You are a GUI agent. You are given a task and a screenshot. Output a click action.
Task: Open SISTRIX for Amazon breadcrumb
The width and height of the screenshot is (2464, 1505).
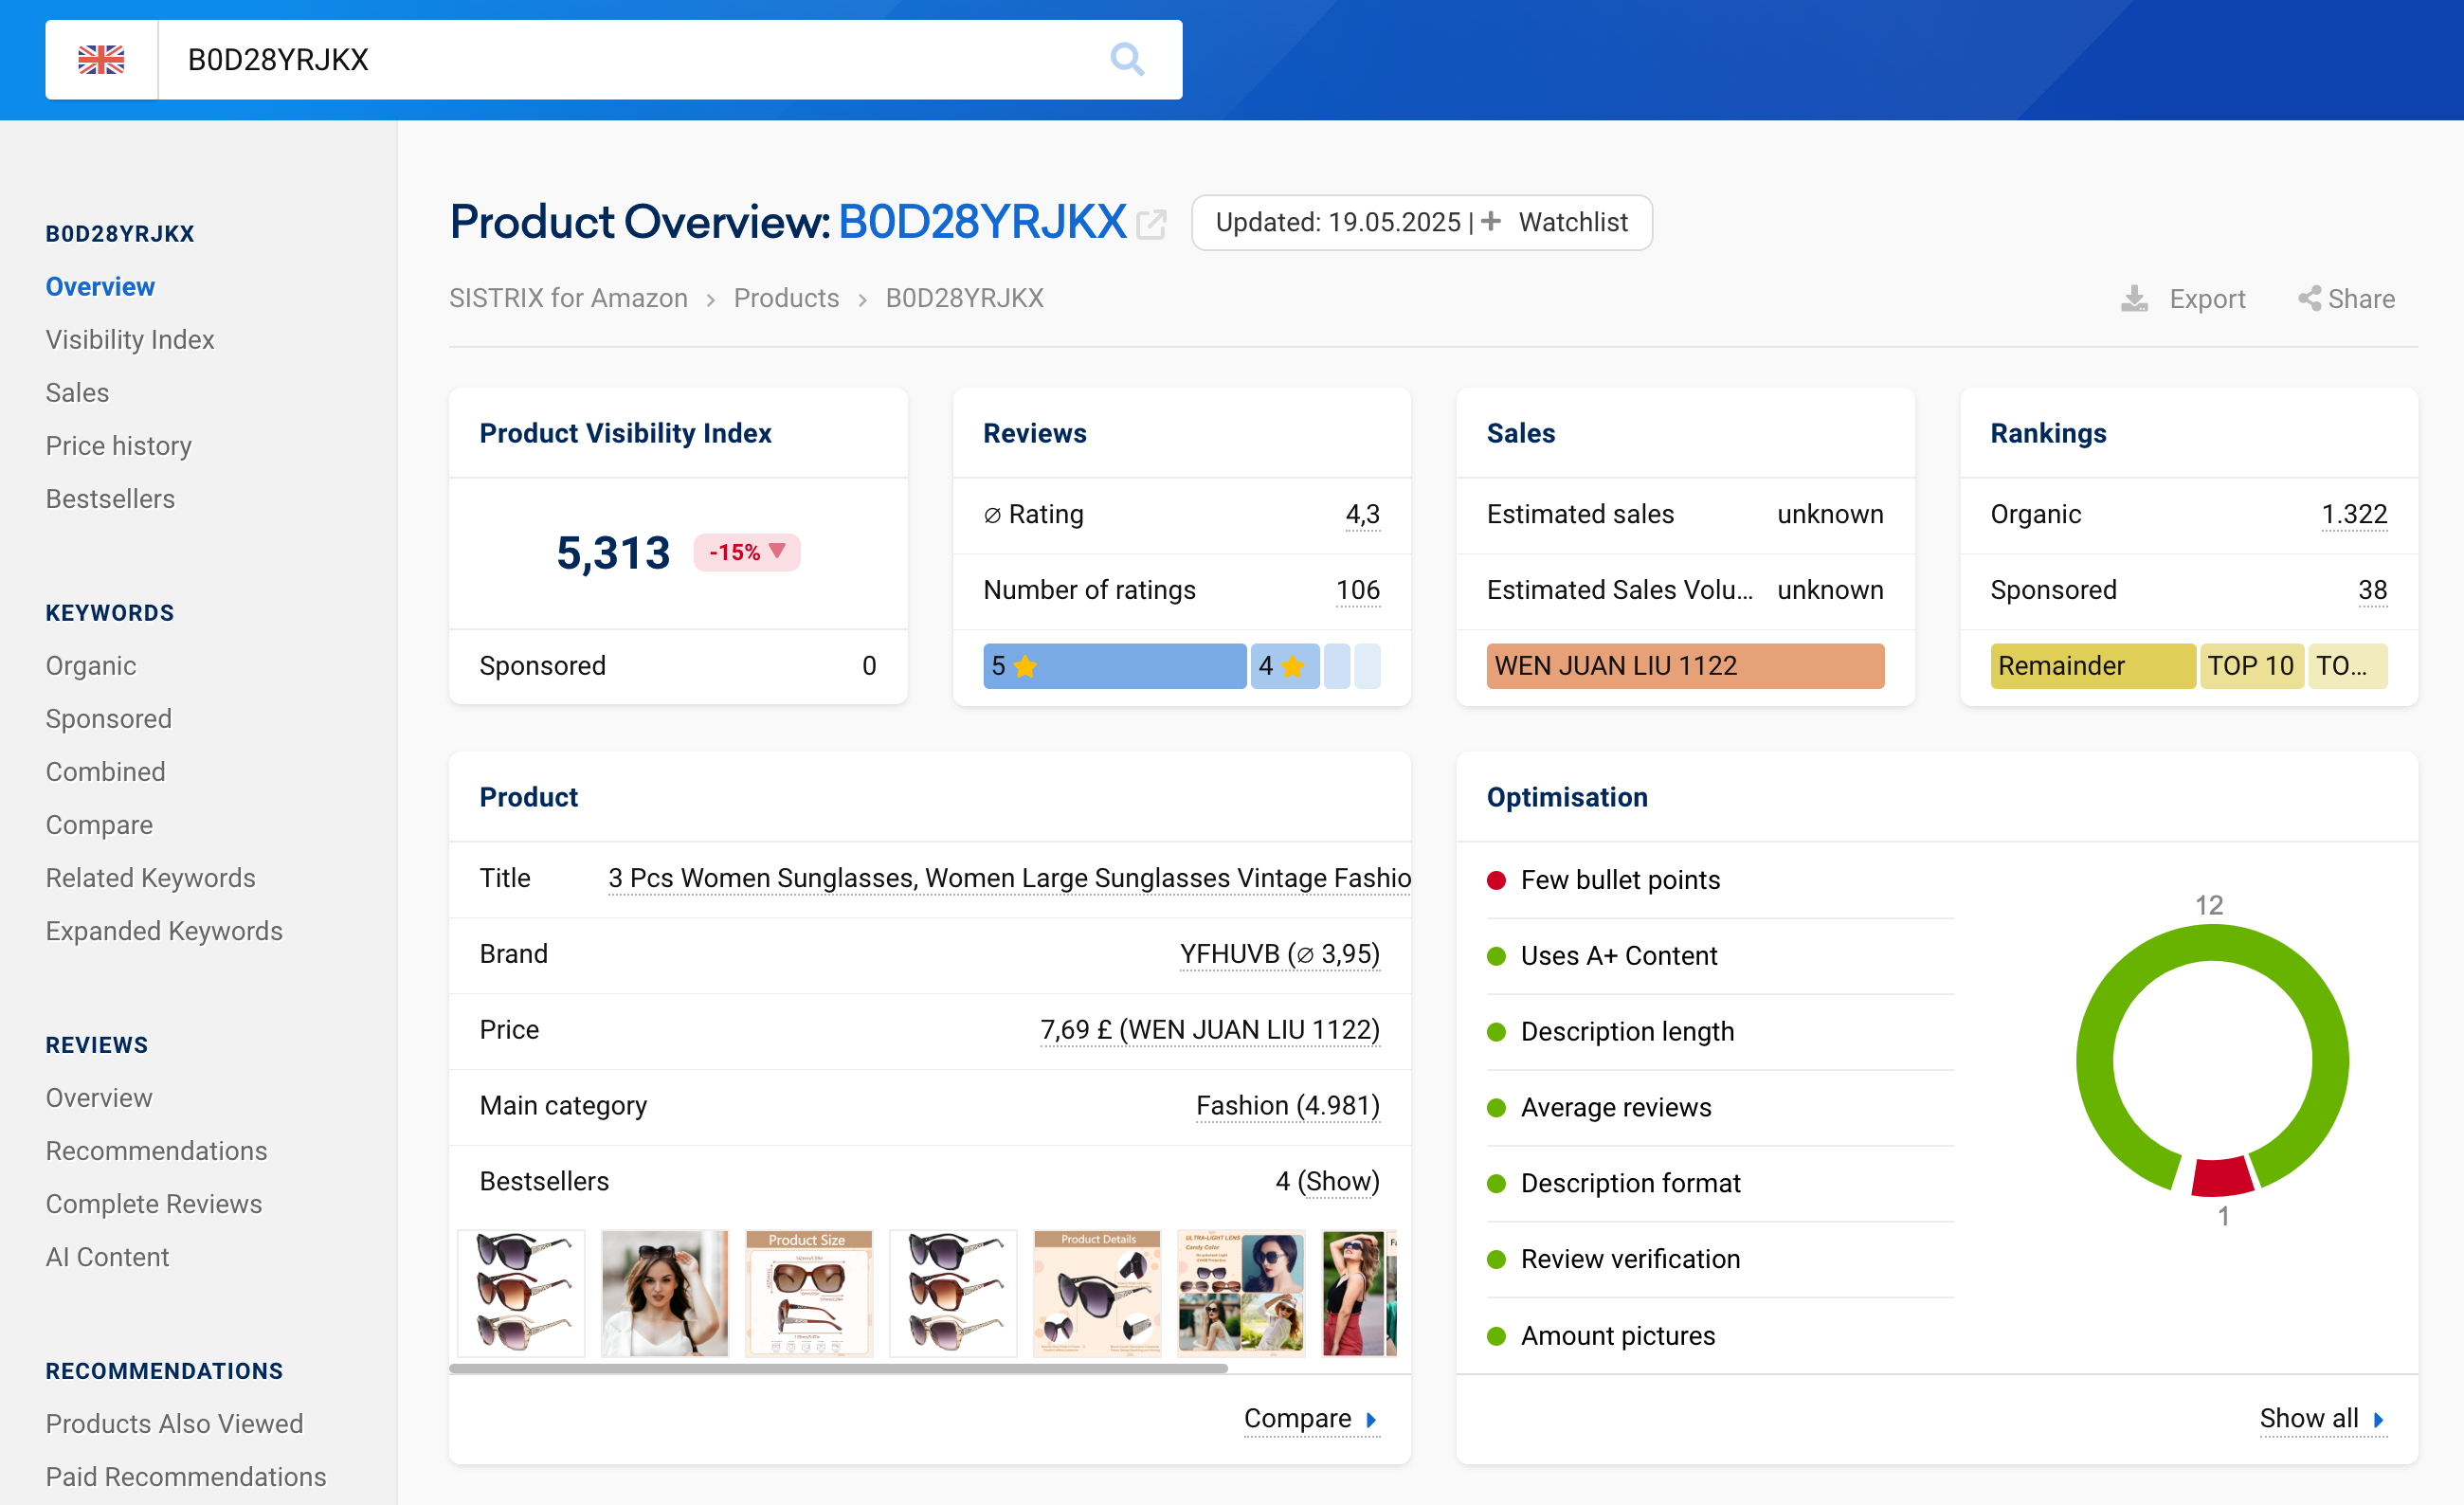[568, 298]
